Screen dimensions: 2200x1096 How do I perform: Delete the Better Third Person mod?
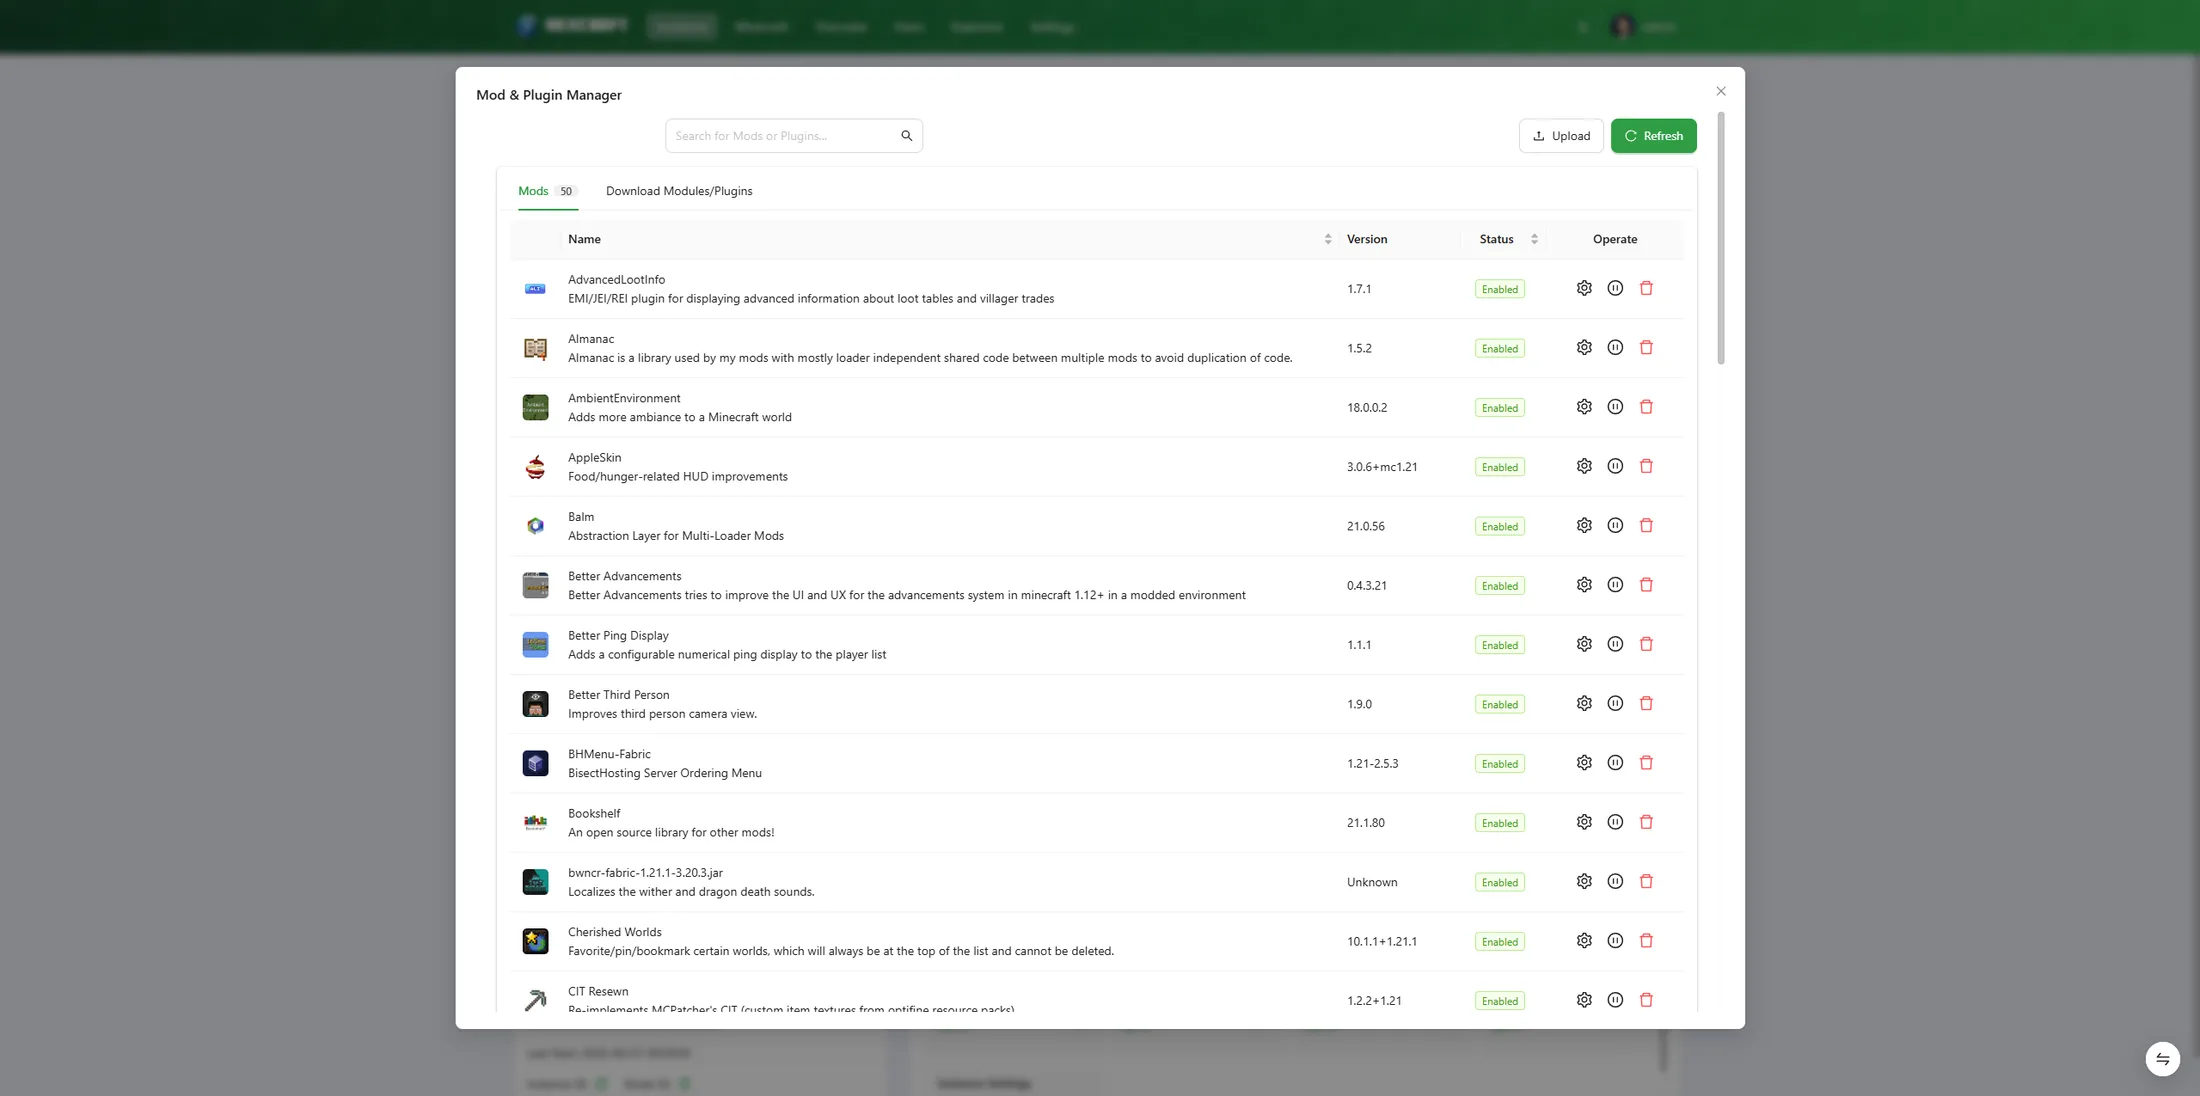[1646, 703]
